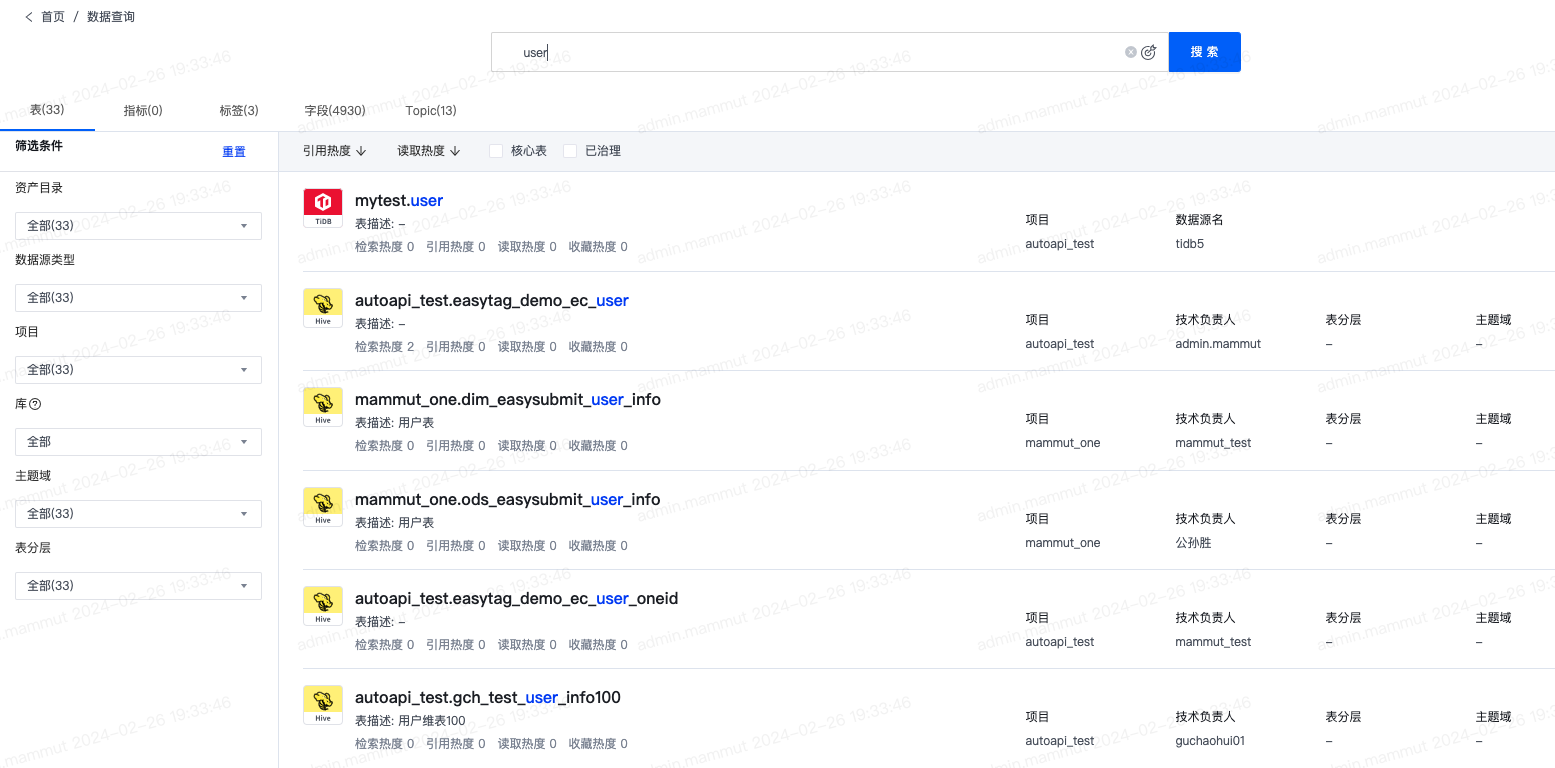Open the 主题域 filter dropdown
The image size is (1555, 768).
pyautogui.click(x=138, y=514)
